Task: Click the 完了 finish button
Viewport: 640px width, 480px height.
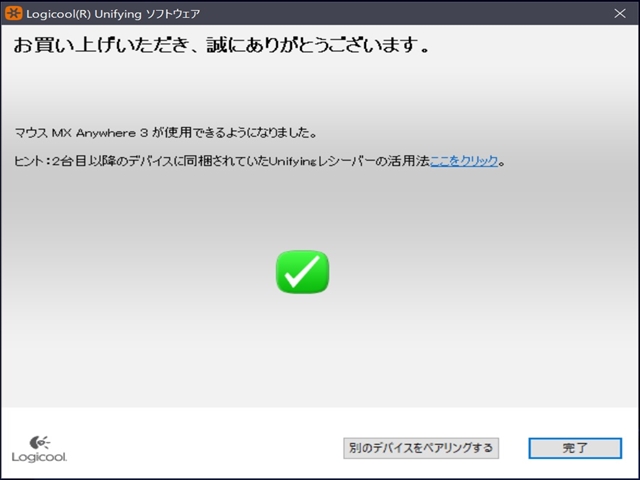Action: pos(575,448)
